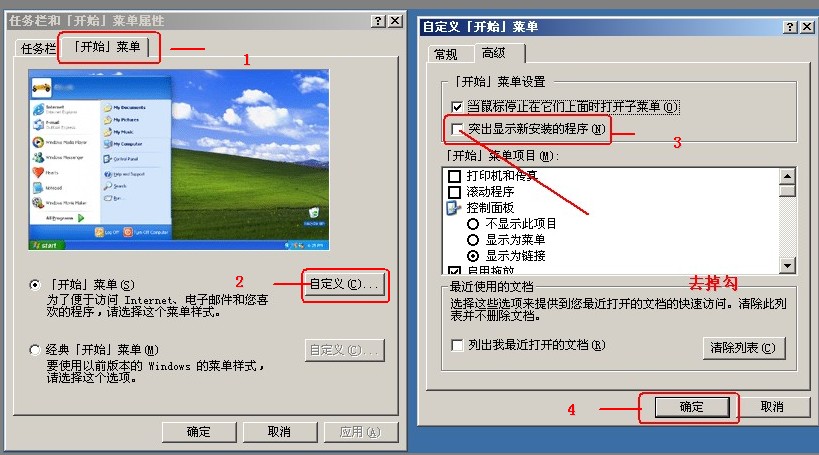Select 不显示此项目 under 控制面板
The image size is (819, 455).
pyautogui.click(x=473, y=224)
